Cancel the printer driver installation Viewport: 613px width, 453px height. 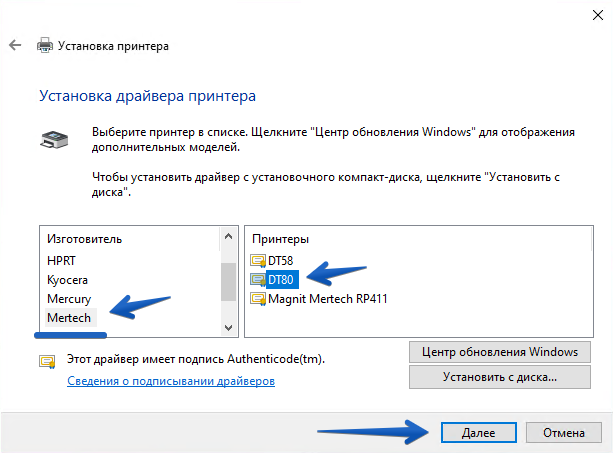tap(563, 433)
